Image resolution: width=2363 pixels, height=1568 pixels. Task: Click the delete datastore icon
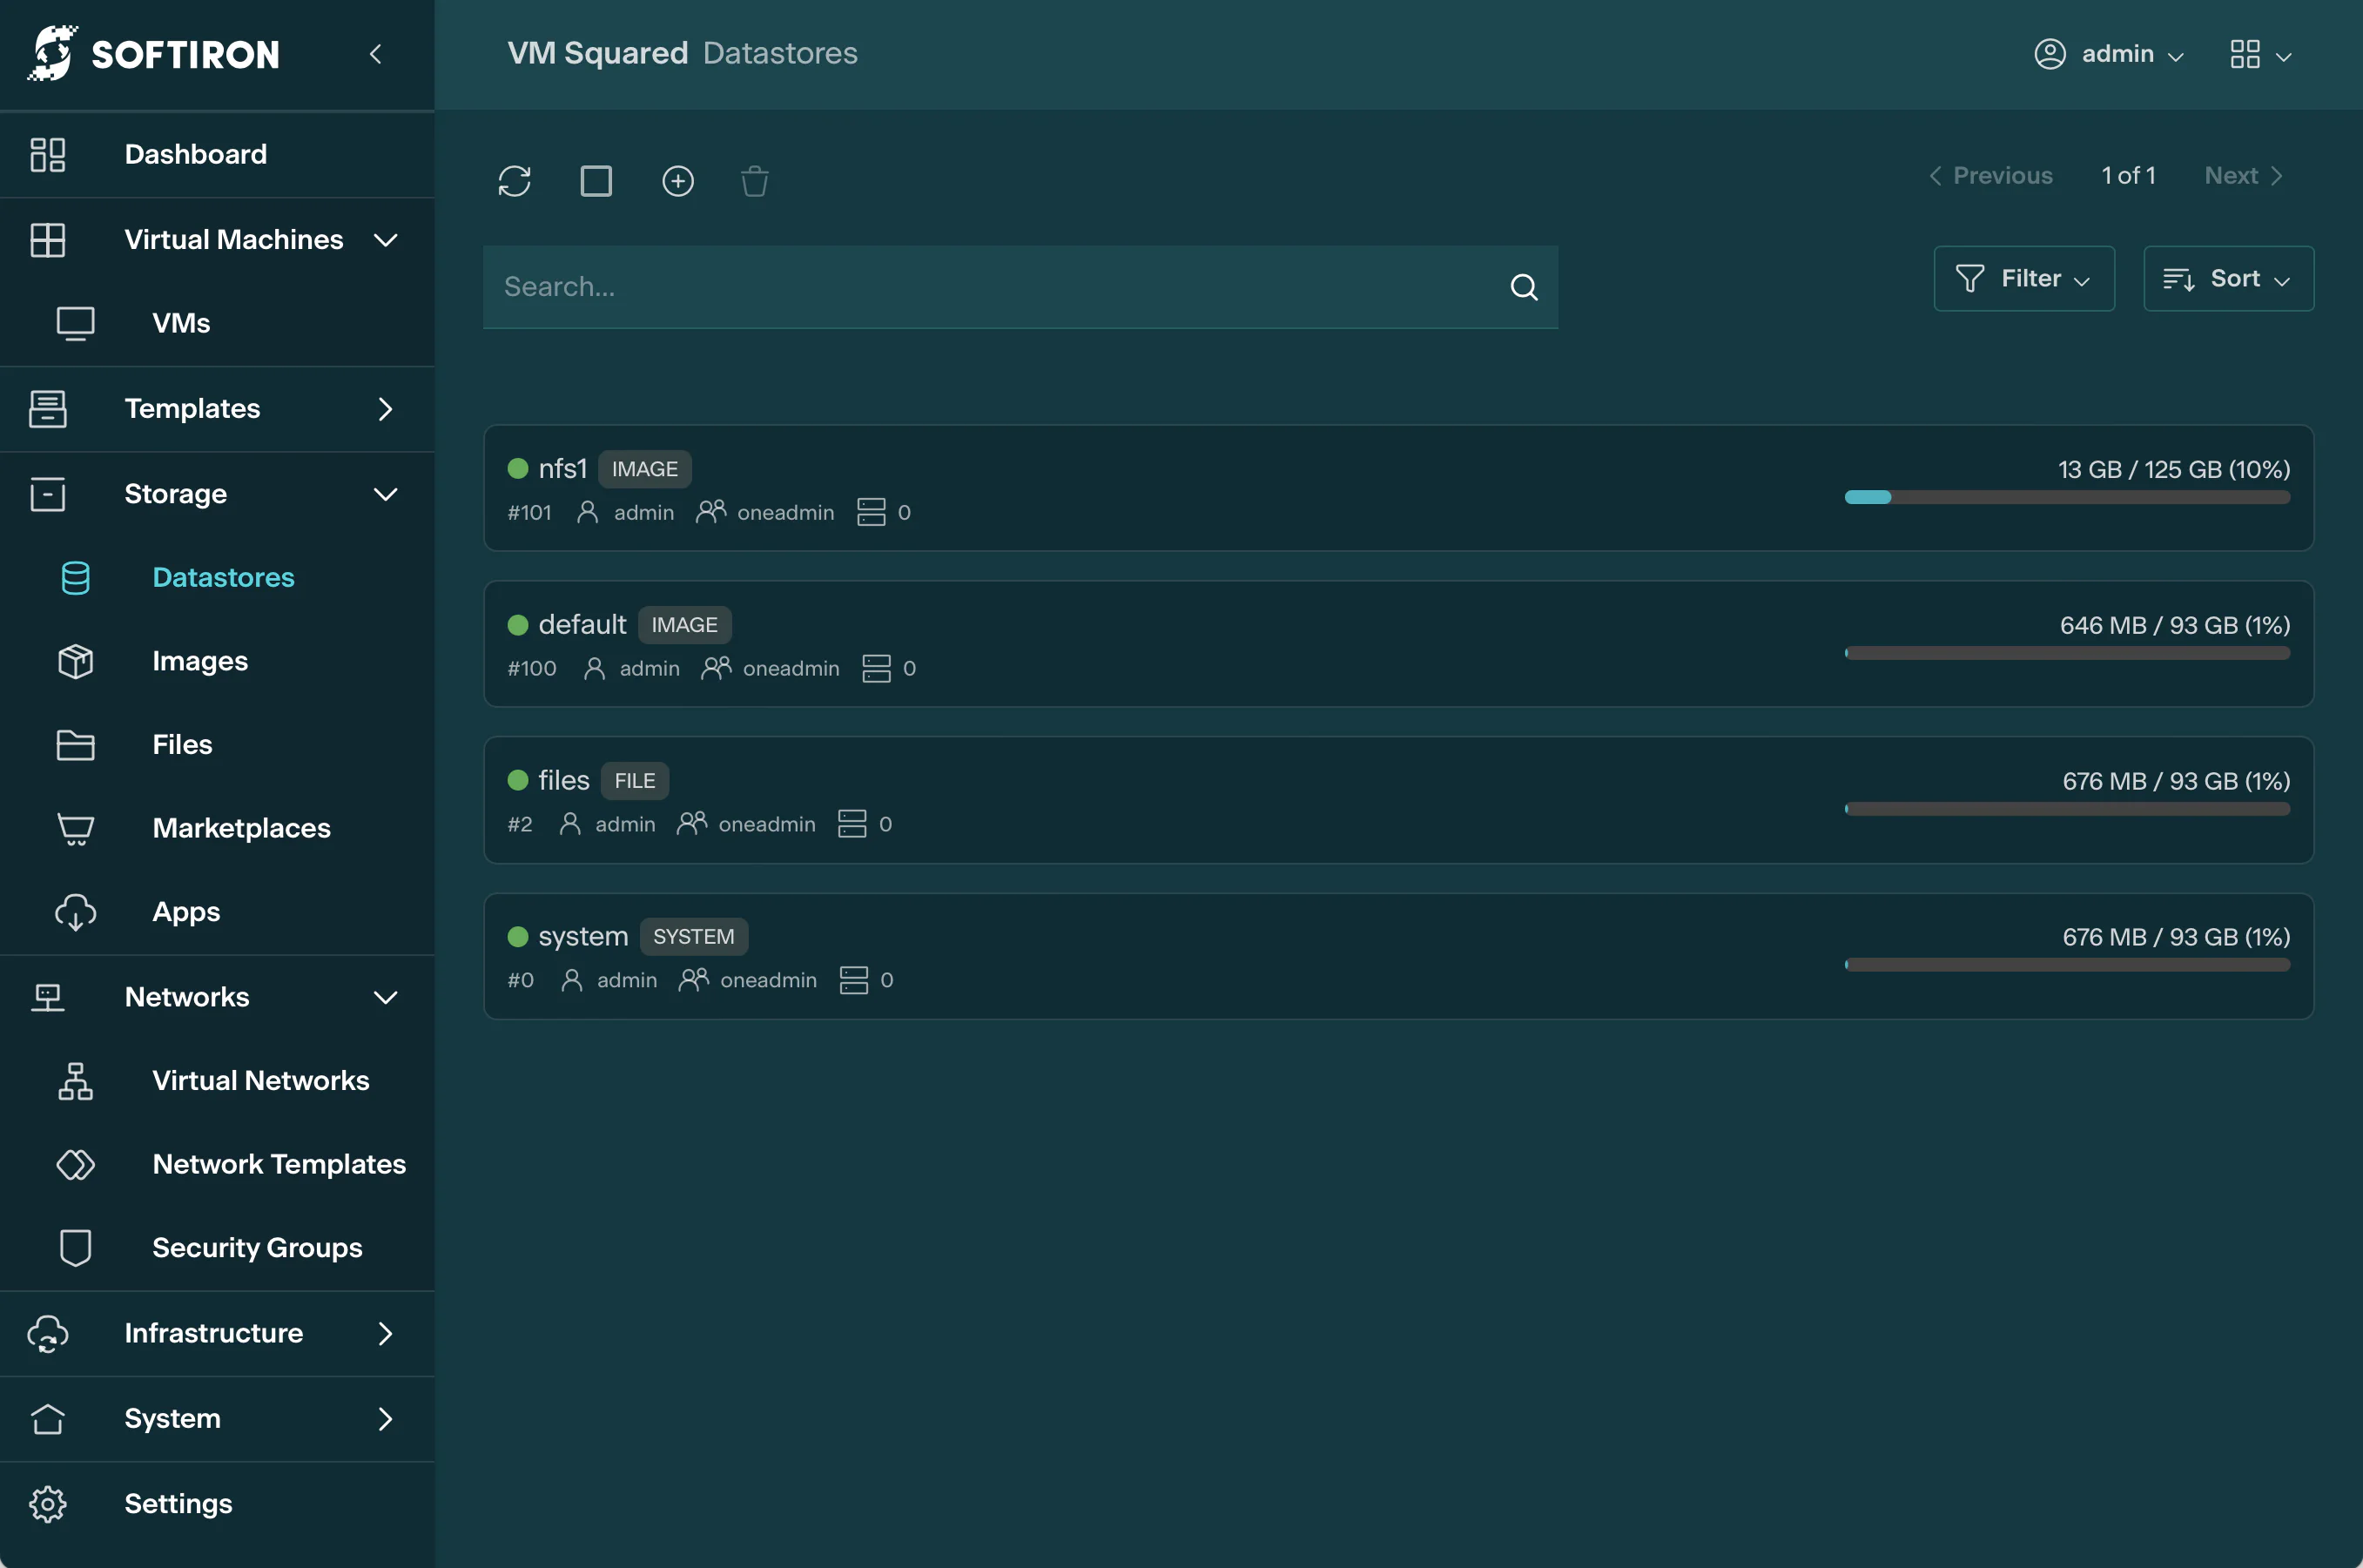coord(754,180)
